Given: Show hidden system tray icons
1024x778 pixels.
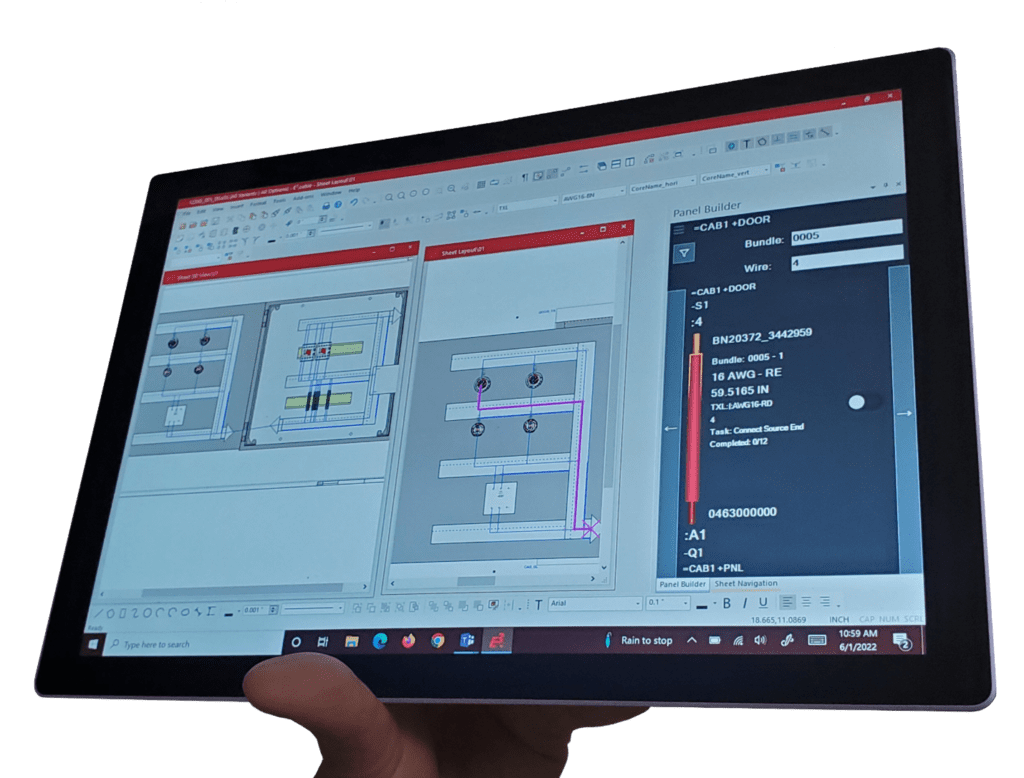Looking at the screenshot, I should pyautogui.click(x=691, y=640).
